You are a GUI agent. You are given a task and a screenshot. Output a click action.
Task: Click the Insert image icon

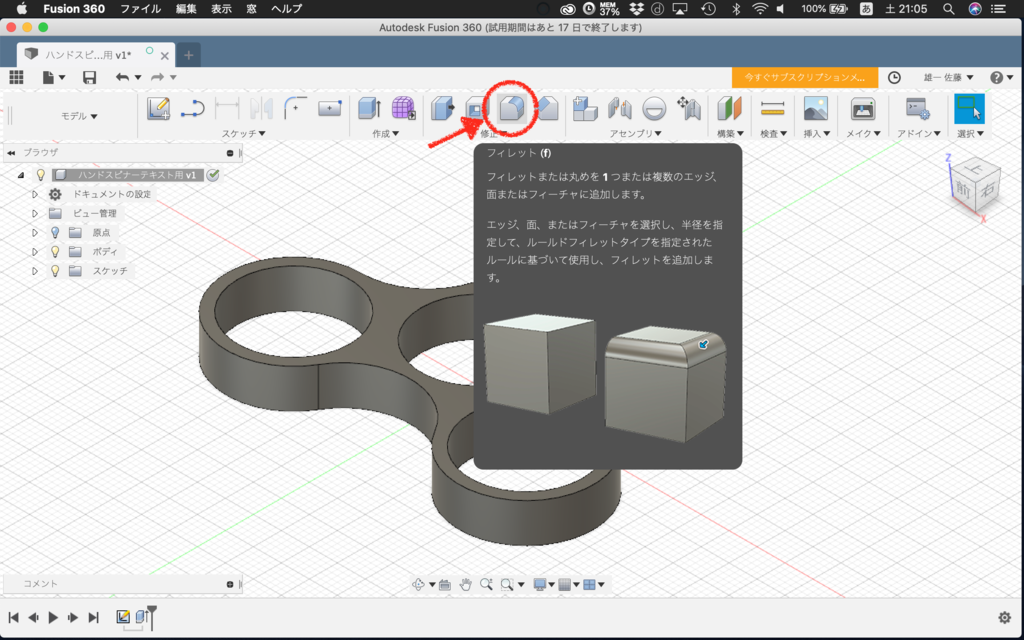(x=816, y=108)
